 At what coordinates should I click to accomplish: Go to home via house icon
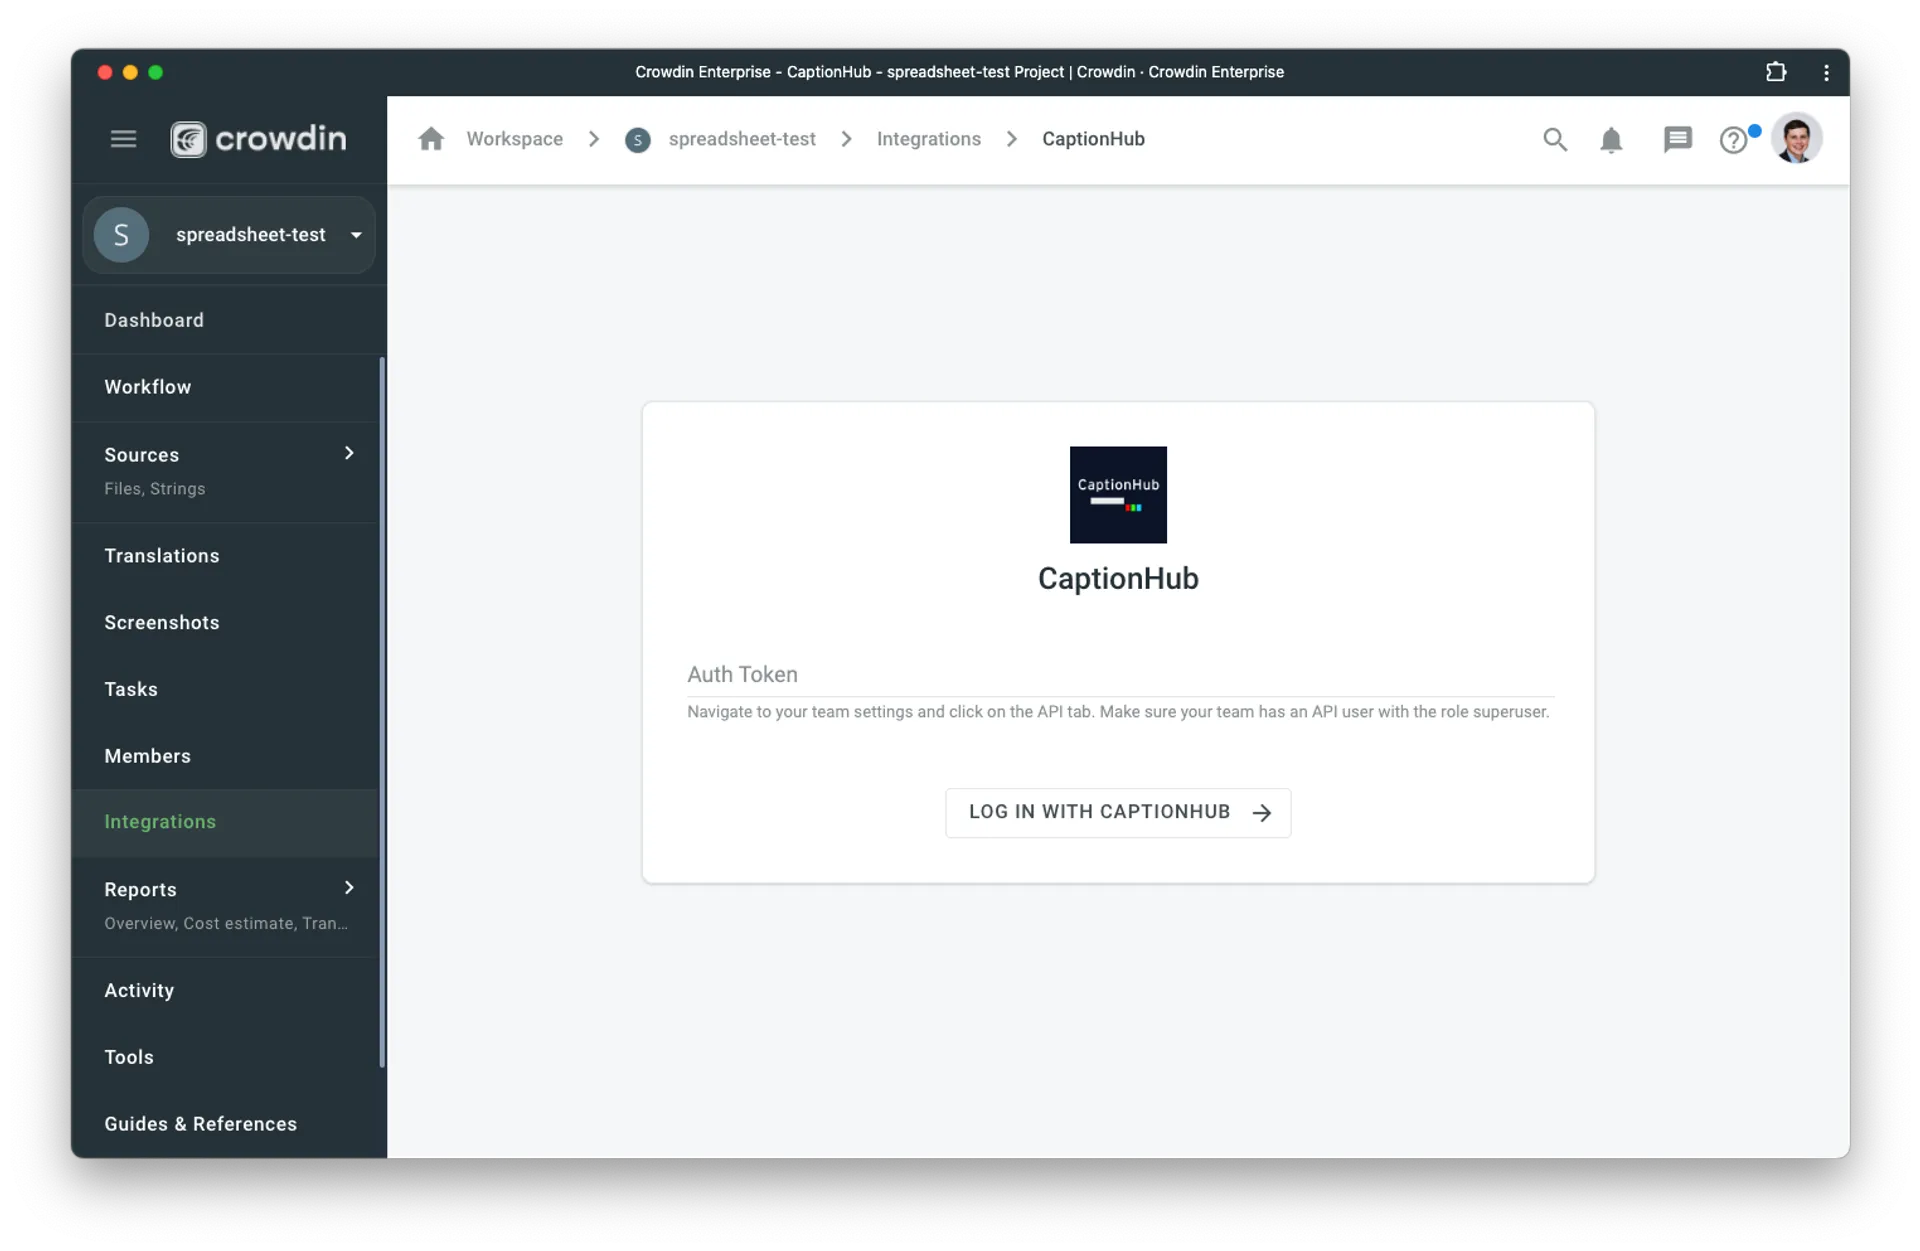[x=431, y=139]
